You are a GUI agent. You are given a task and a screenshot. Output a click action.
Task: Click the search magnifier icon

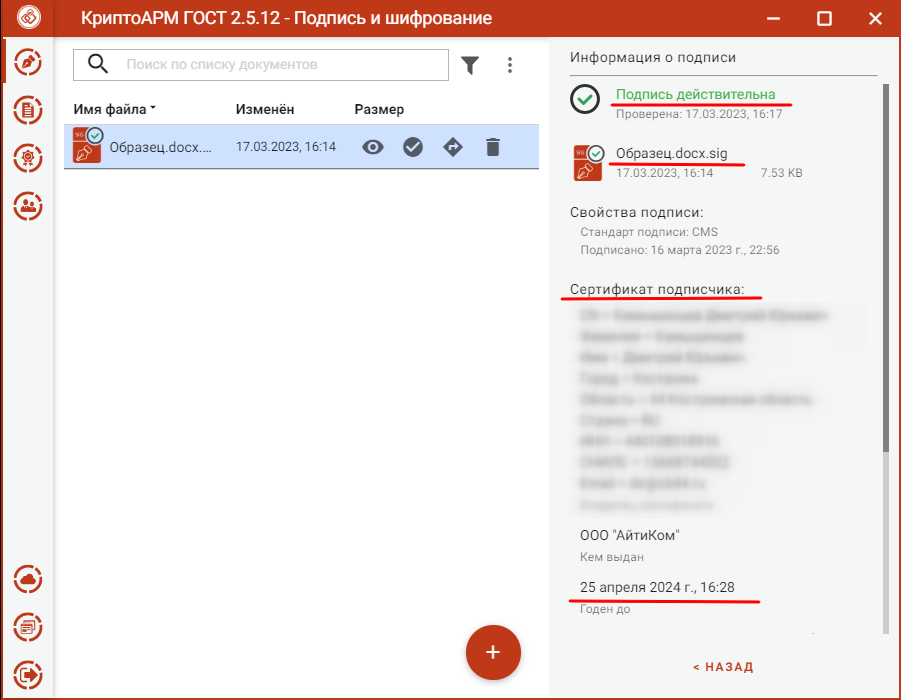[98, 64]
